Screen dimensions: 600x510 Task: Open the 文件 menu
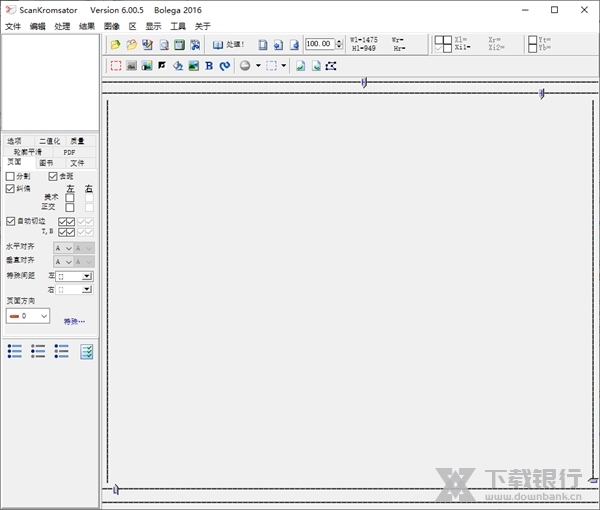(13, 26)
